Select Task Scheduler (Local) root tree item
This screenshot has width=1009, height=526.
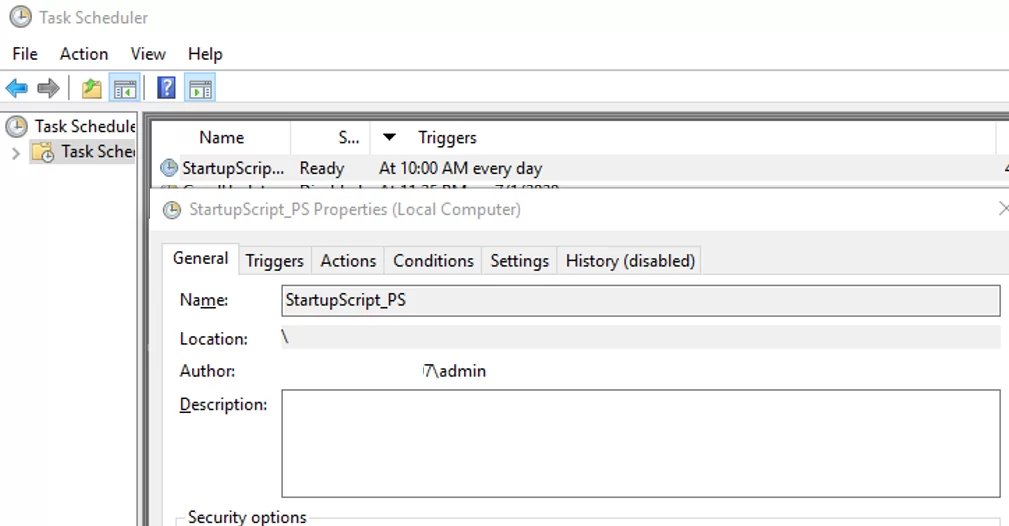pyautogui.click(x=71, y=126)
